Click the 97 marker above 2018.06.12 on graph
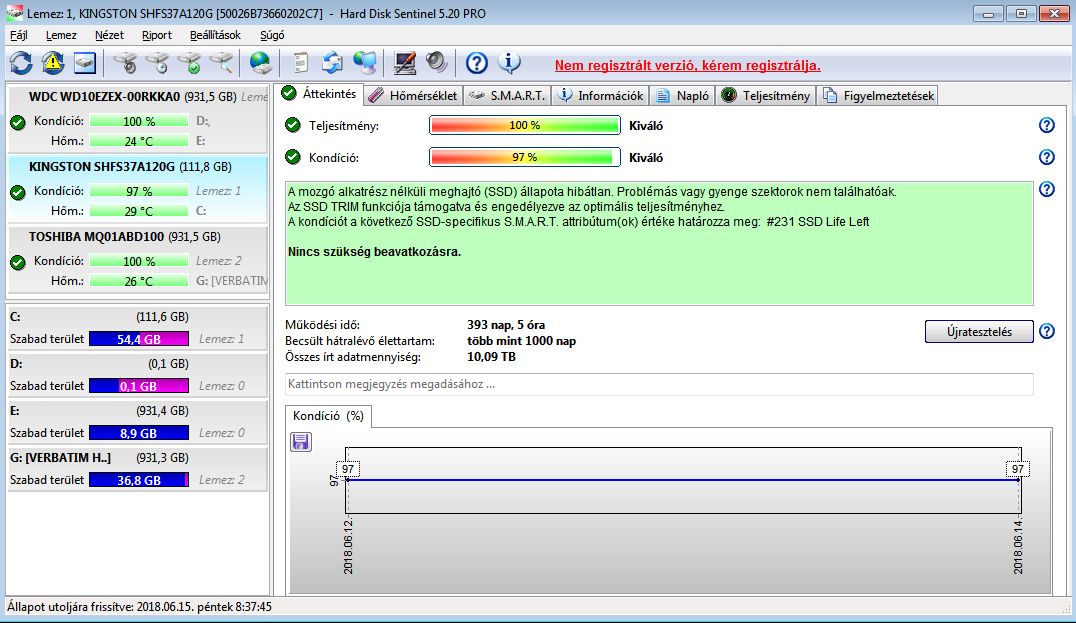This screenshot has height=623, width=1076. point(348,469)
